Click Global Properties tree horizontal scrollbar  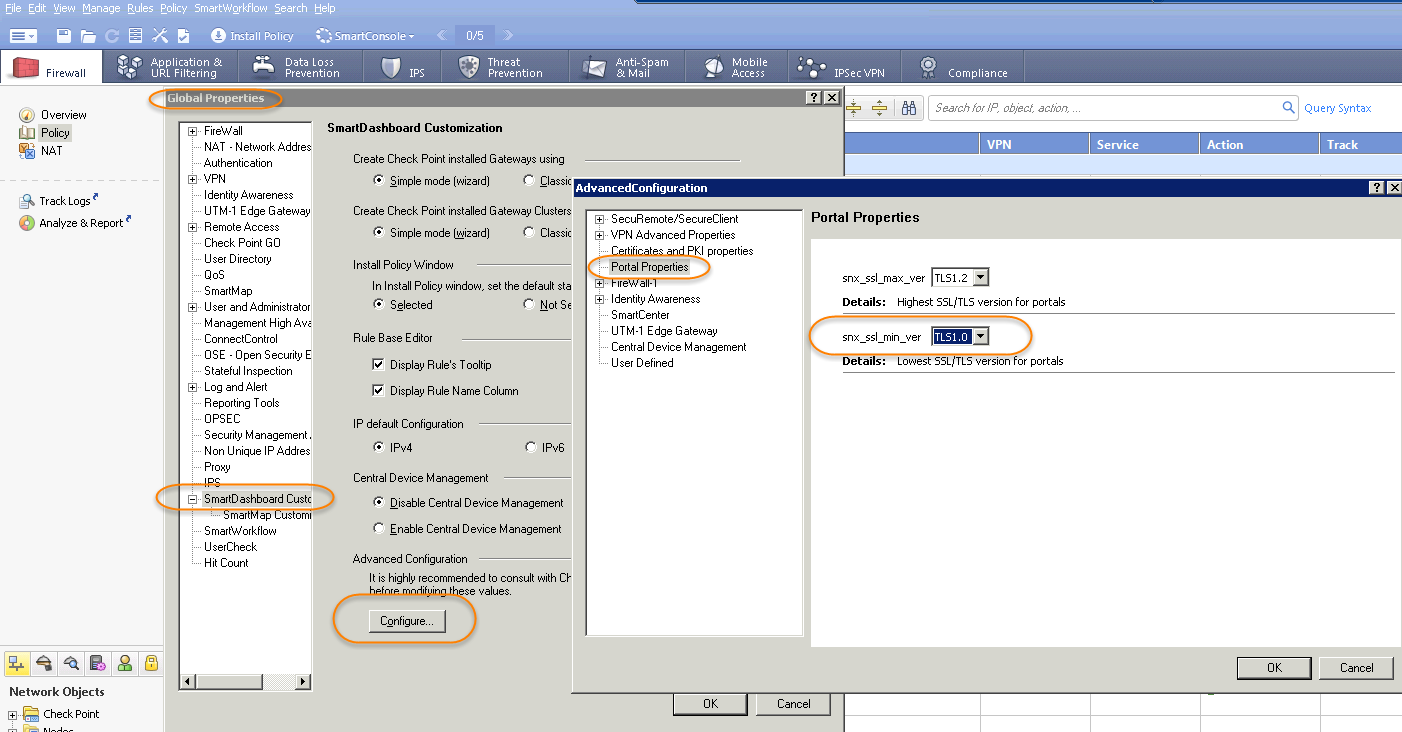point(245,683)
